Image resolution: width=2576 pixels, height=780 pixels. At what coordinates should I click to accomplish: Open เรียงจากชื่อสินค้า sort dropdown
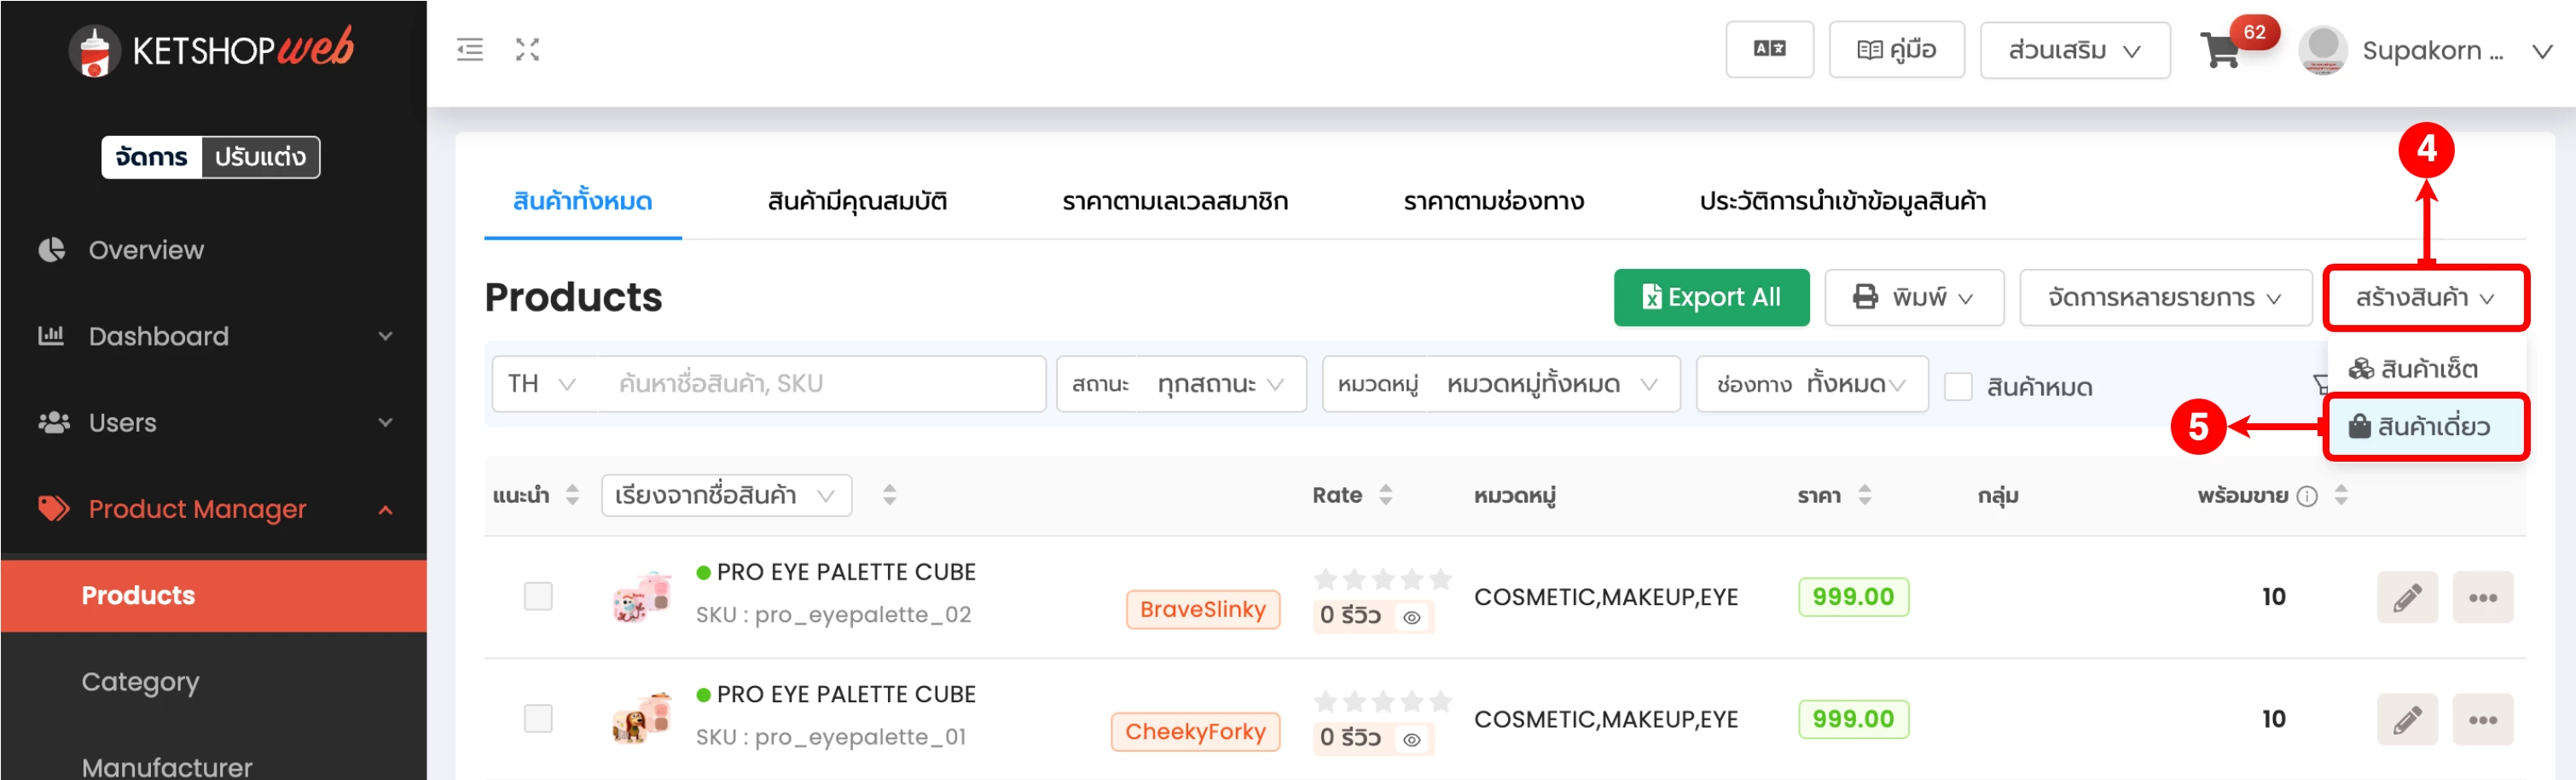pyautogui.click(x=726, y=495)
